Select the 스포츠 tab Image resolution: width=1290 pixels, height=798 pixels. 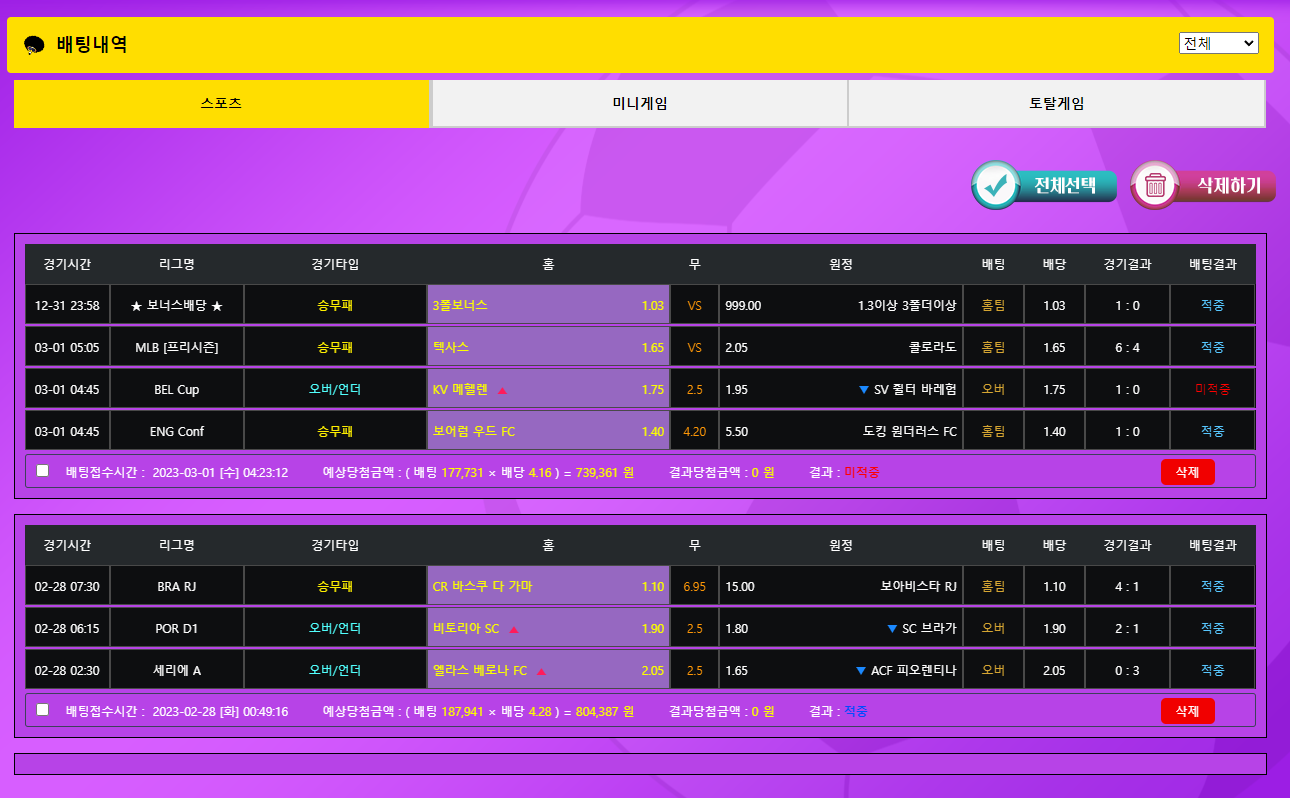[221, 104]
